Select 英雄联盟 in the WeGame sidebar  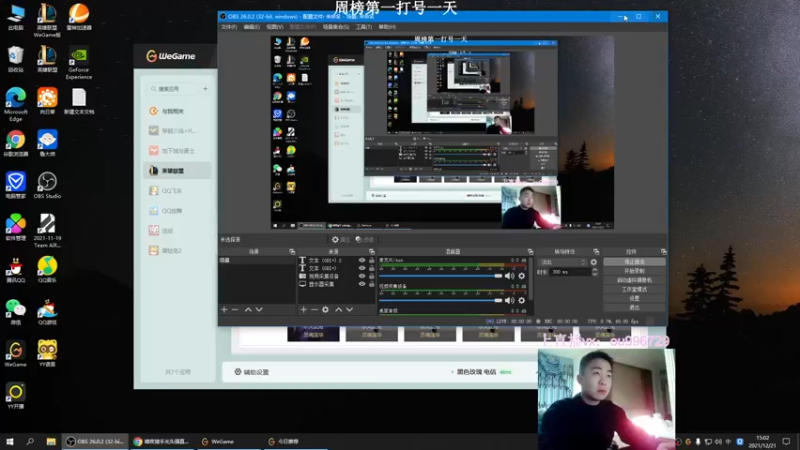(178, 171)
